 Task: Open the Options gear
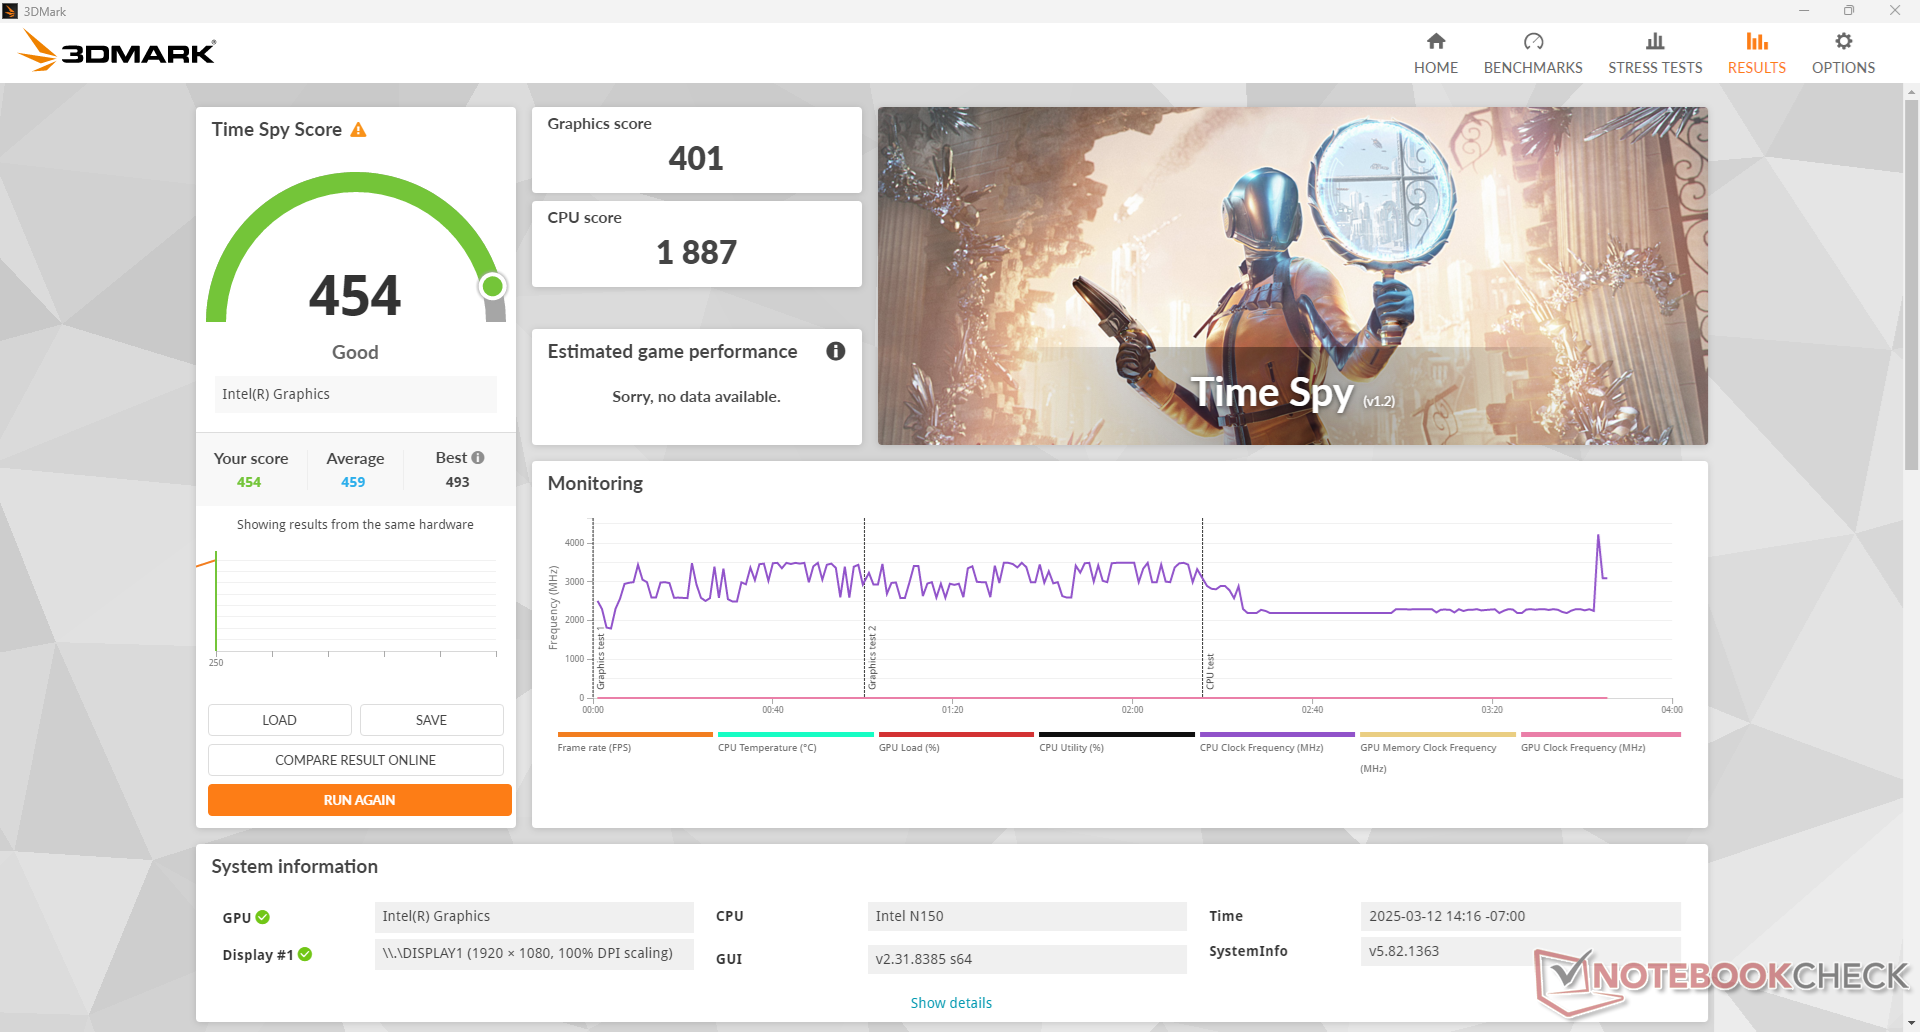click(1843, 41)
